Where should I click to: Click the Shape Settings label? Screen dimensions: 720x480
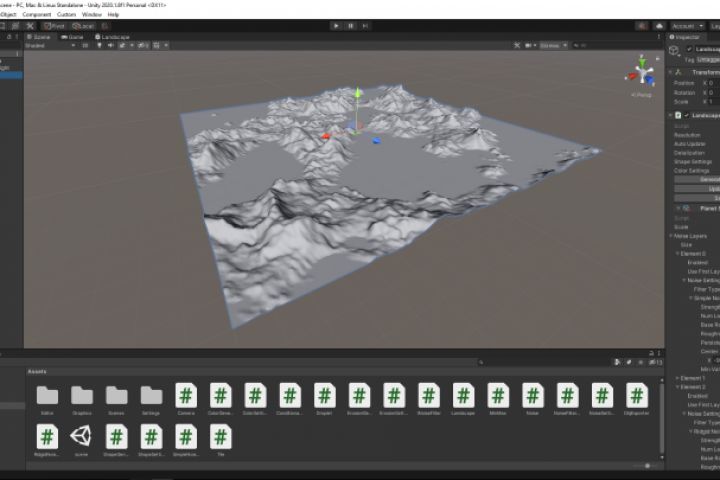click(693, 162)
